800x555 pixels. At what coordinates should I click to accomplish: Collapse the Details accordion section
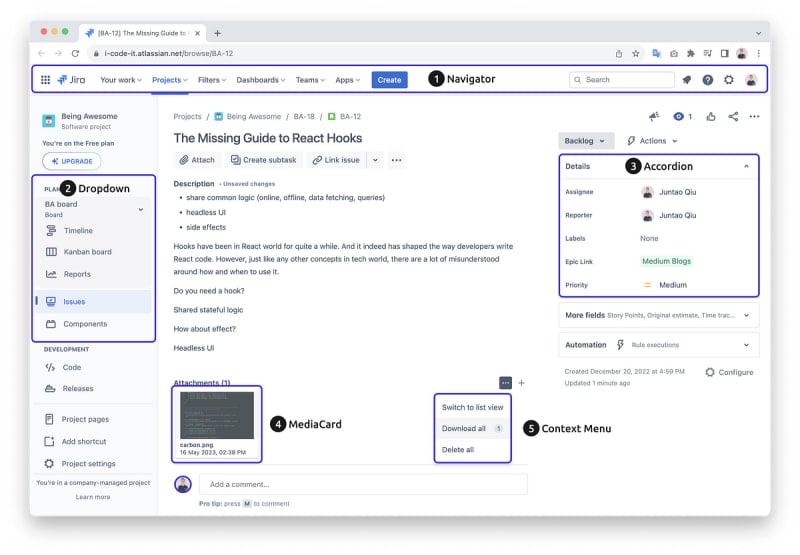[x=746, y=166]
